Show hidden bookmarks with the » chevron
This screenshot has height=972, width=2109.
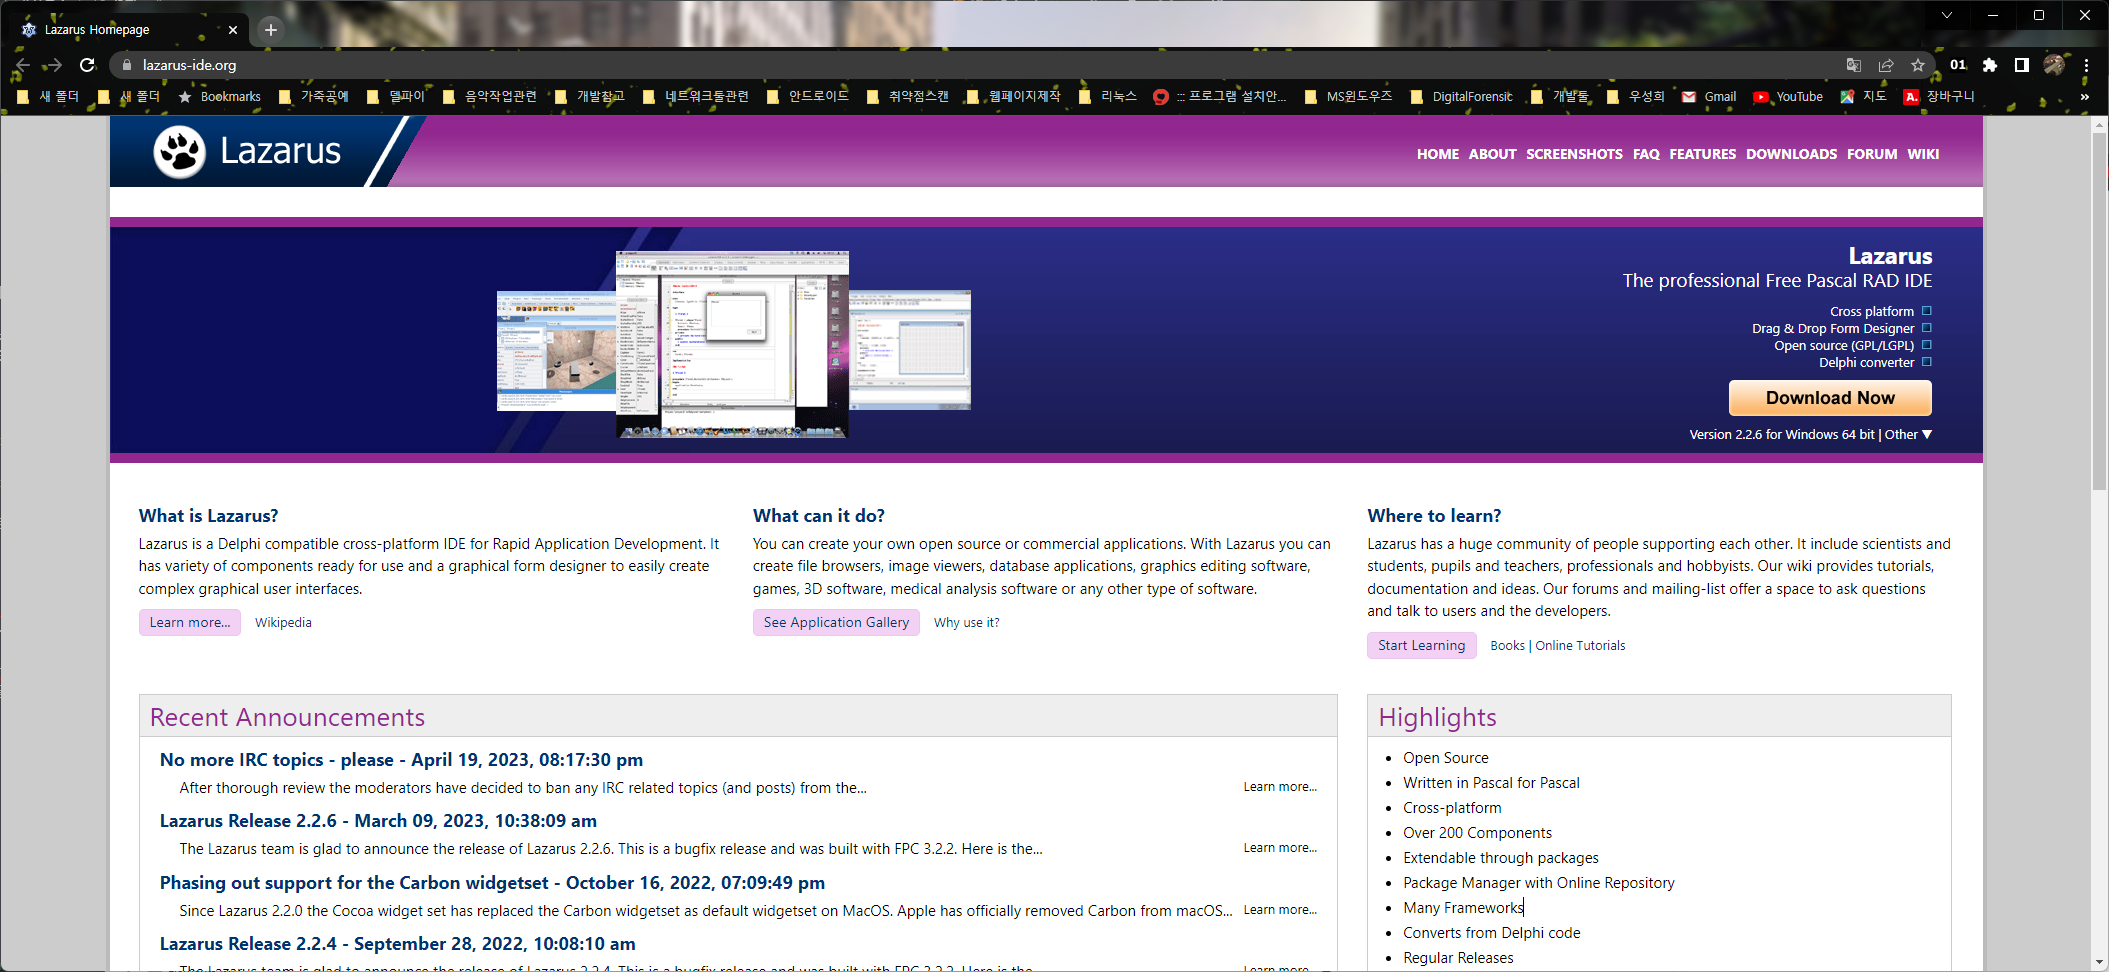pyautogui.click(x=2084, y=97)
